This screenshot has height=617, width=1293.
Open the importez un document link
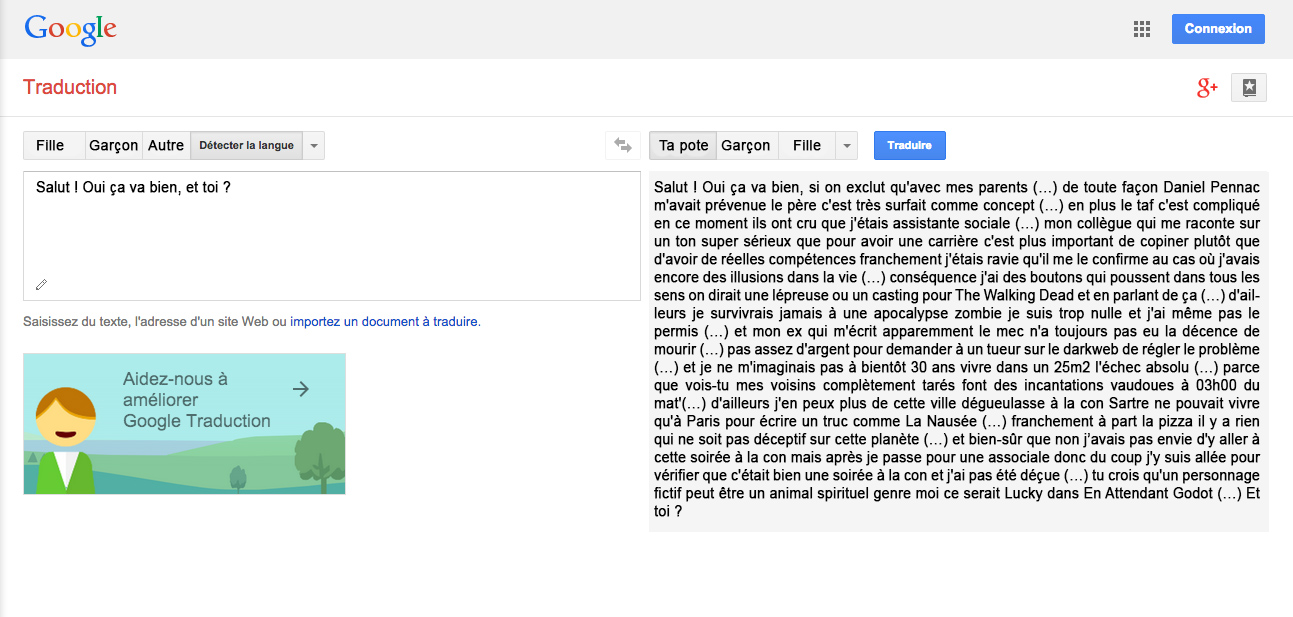pyautogui.click(x=384, y=322)
